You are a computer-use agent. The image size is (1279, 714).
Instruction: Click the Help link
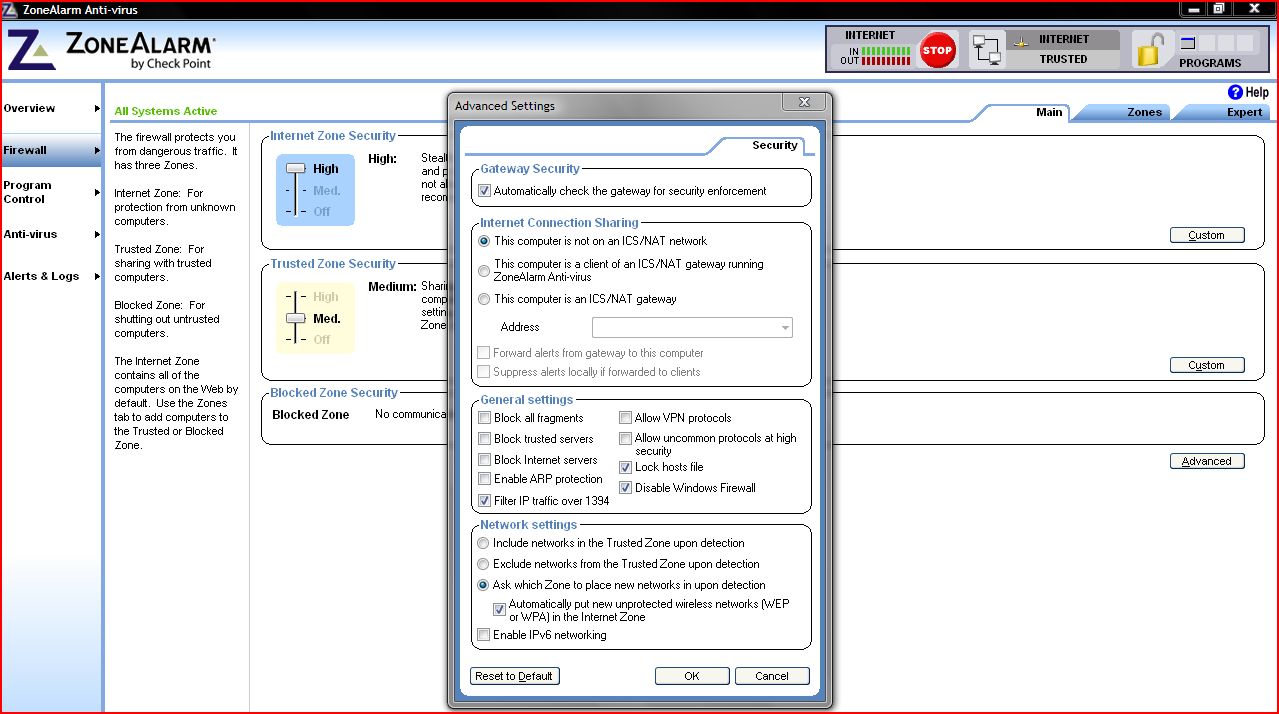coord(1257,92)
